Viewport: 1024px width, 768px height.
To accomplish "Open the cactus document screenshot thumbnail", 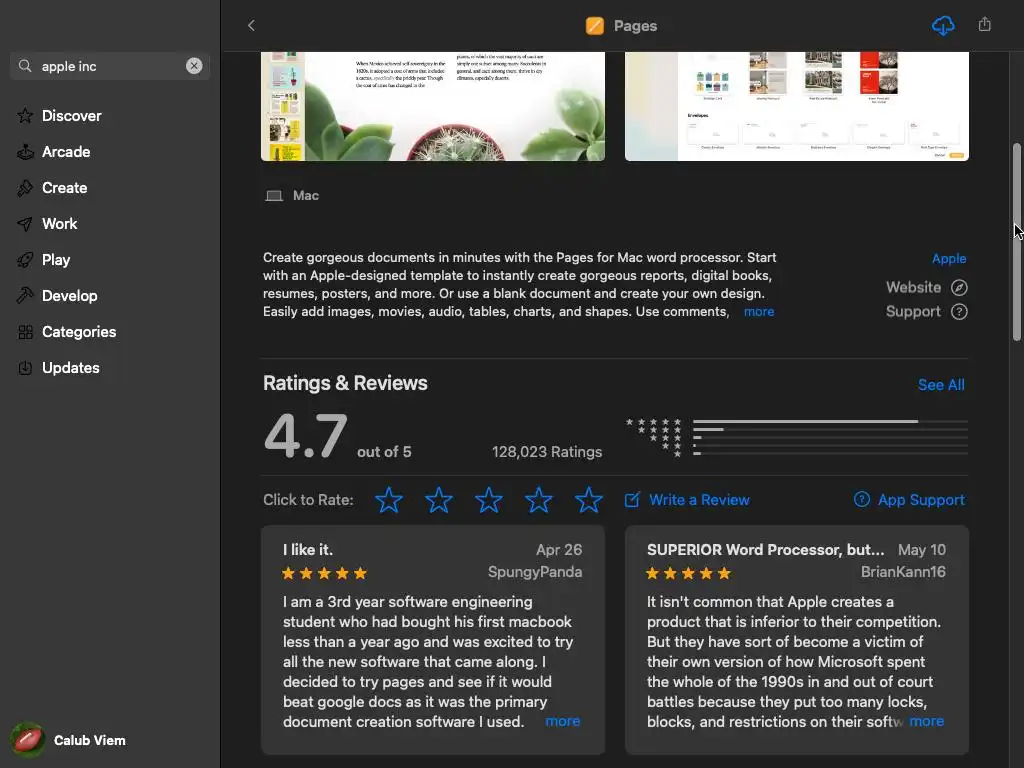I will (433, 106).
